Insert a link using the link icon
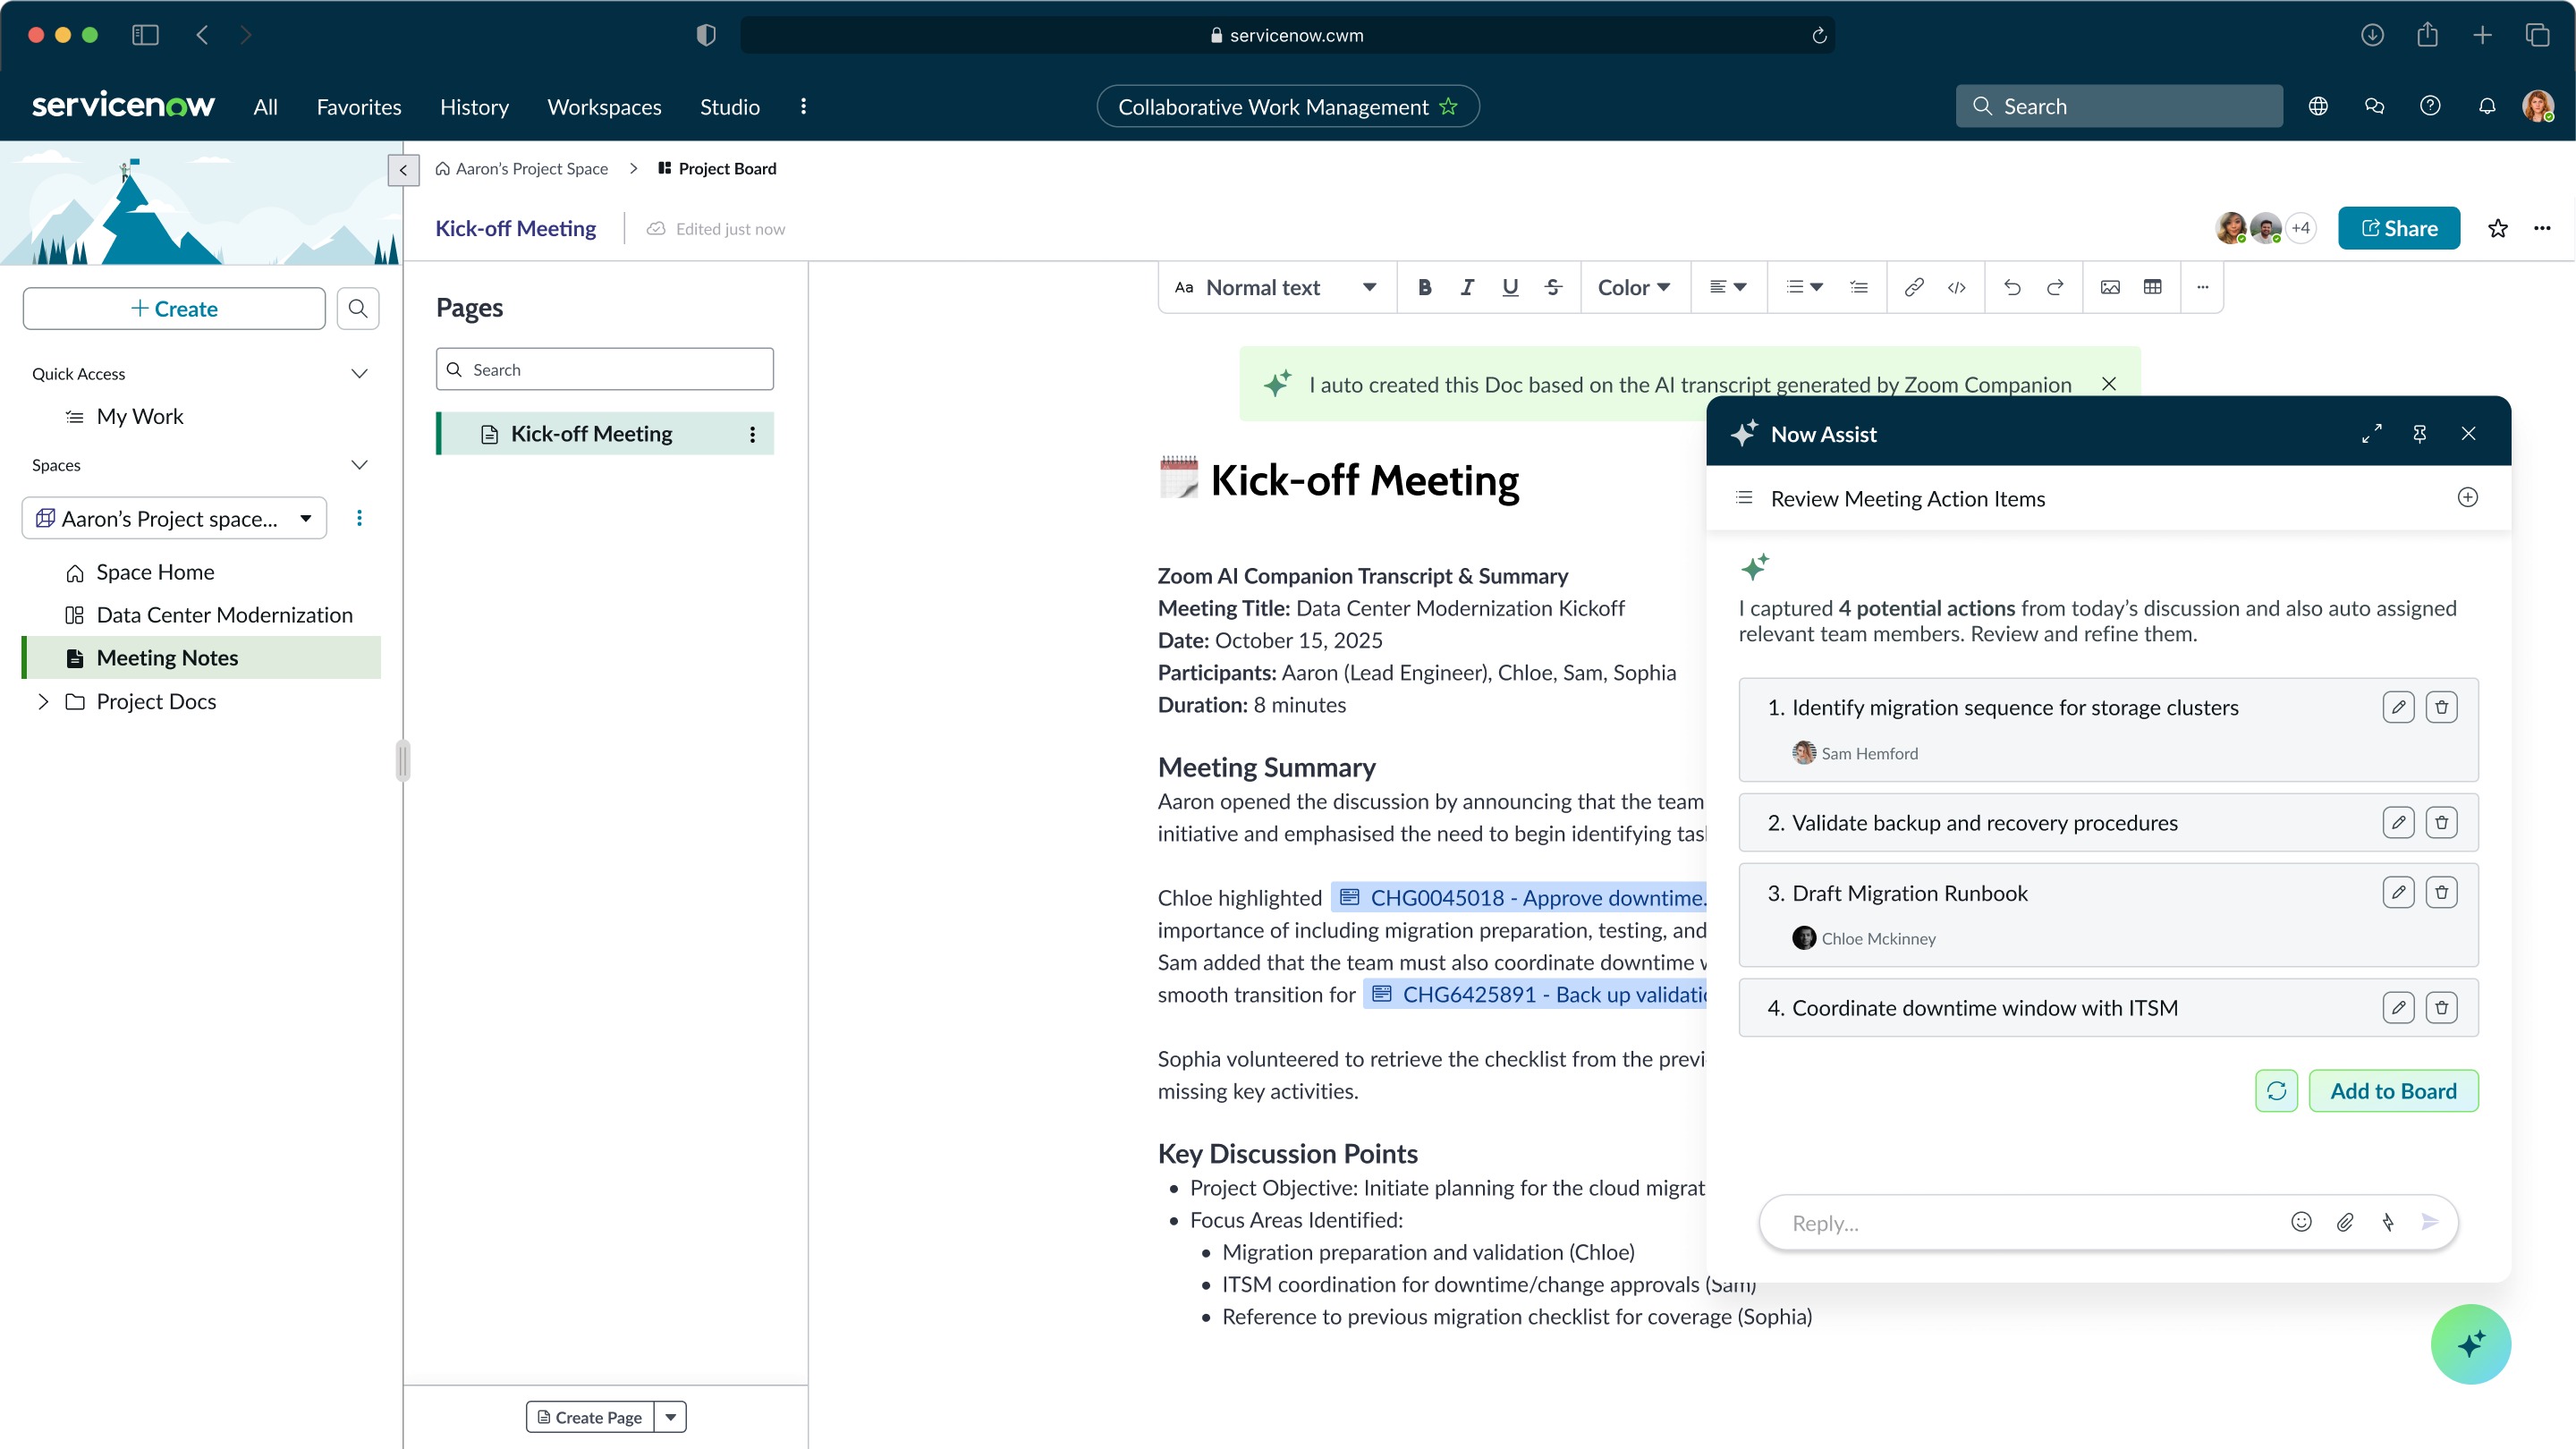Viewport: 2576px width, 1449px height. tap(1914, 288)
